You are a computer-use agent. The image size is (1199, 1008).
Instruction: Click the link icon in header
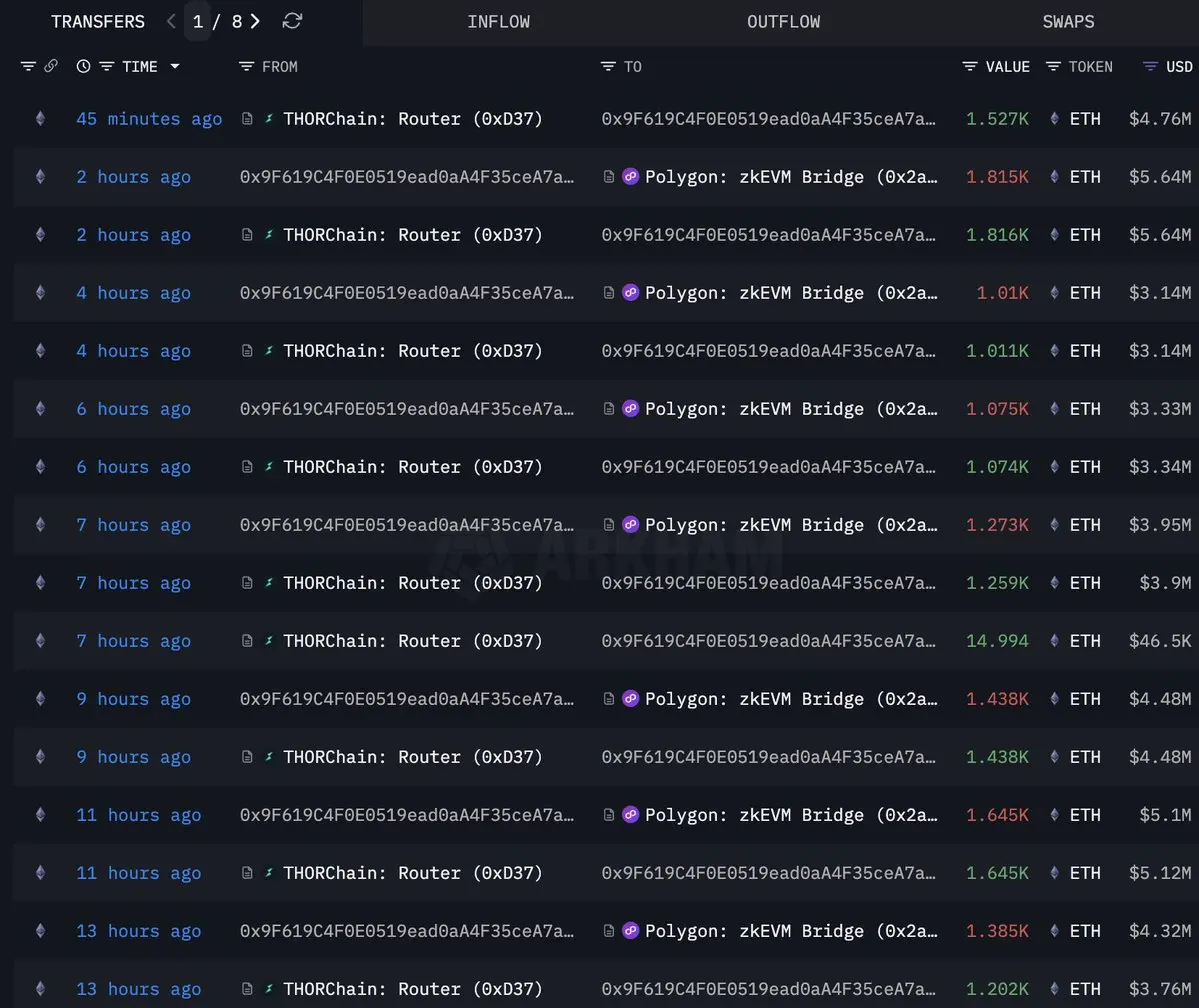(x=50, y=67)
